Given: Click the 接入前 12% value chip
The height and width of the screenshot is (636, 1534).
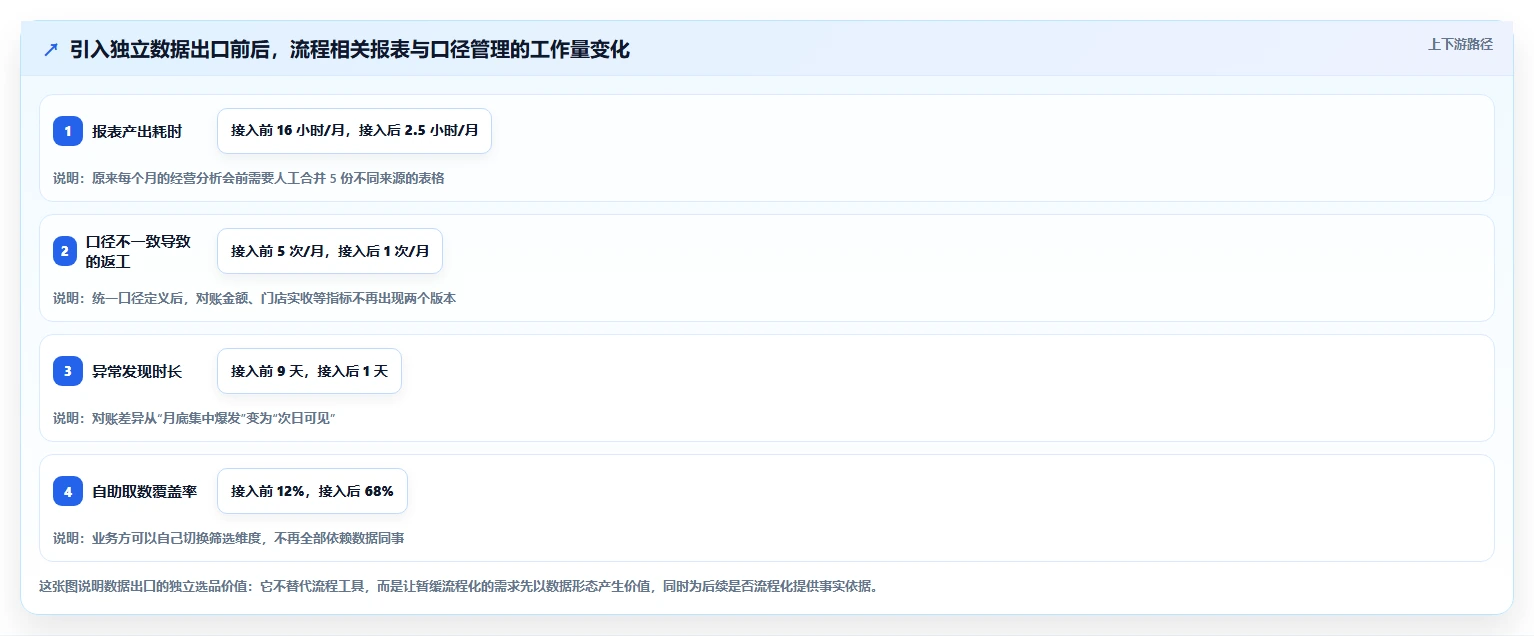Looking at the screenshot, I should pyautogui.click(x=312, y=491).
